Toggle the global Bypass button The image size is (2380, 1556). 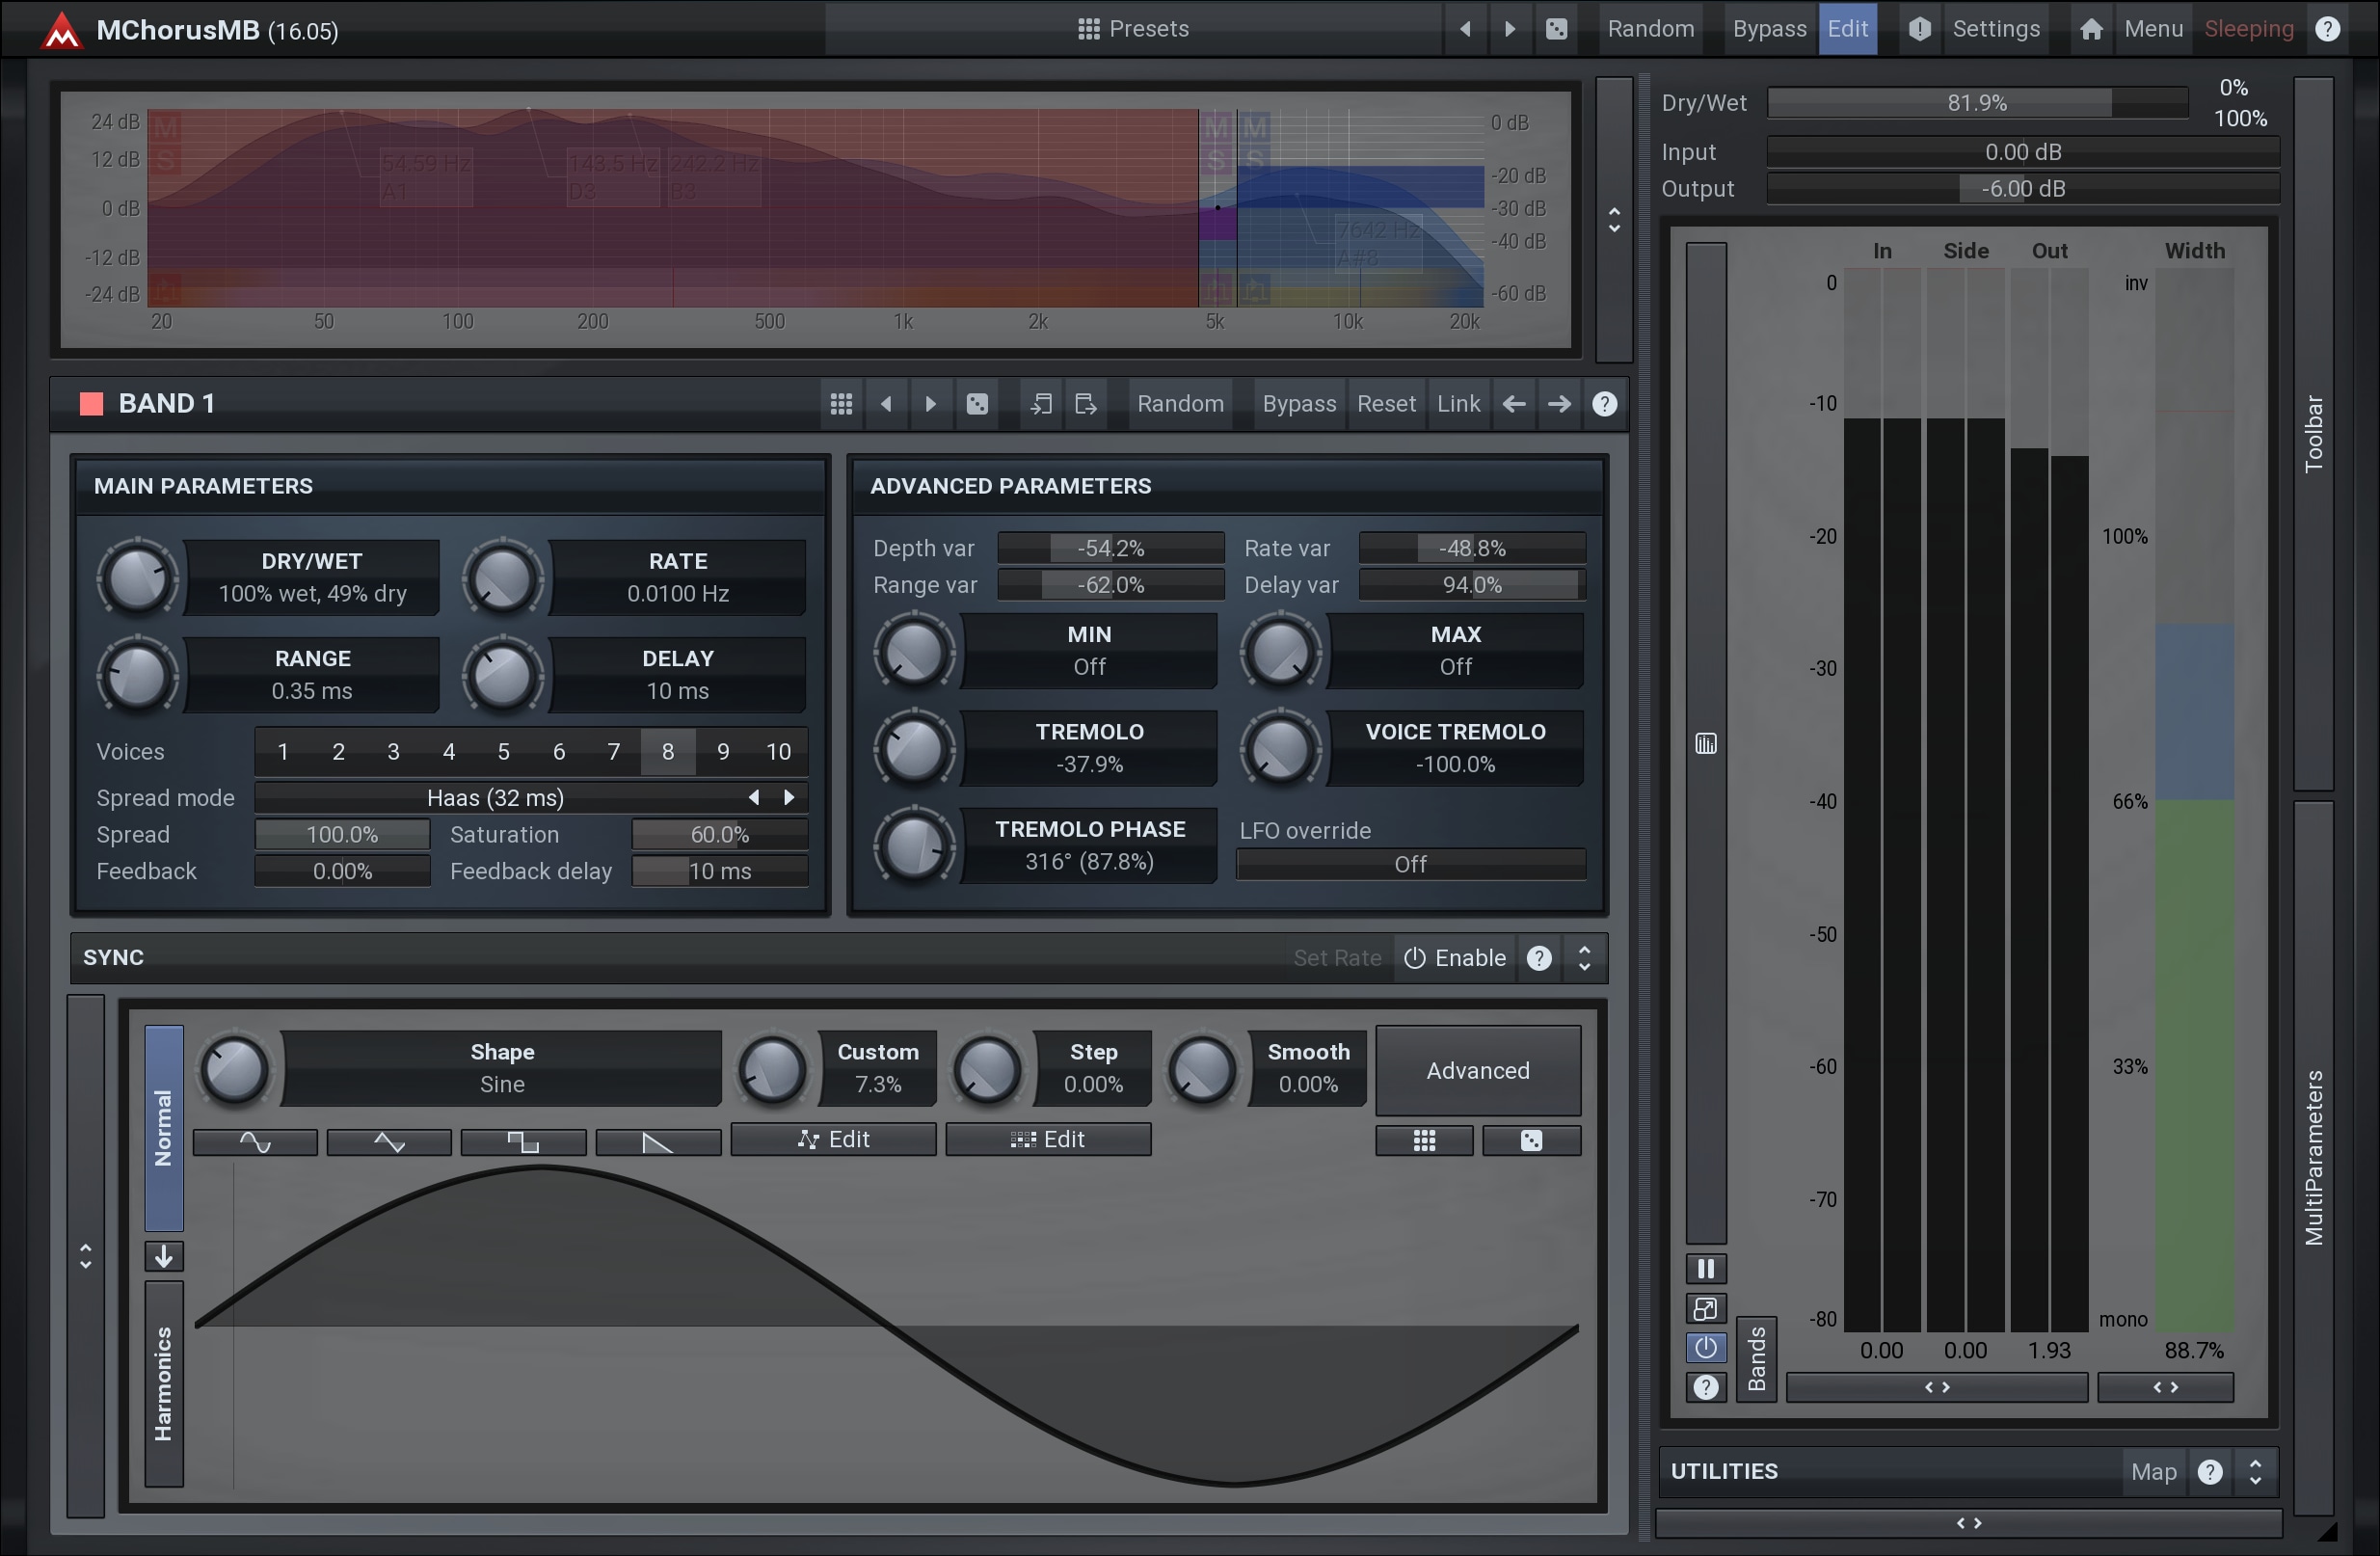1768,29
